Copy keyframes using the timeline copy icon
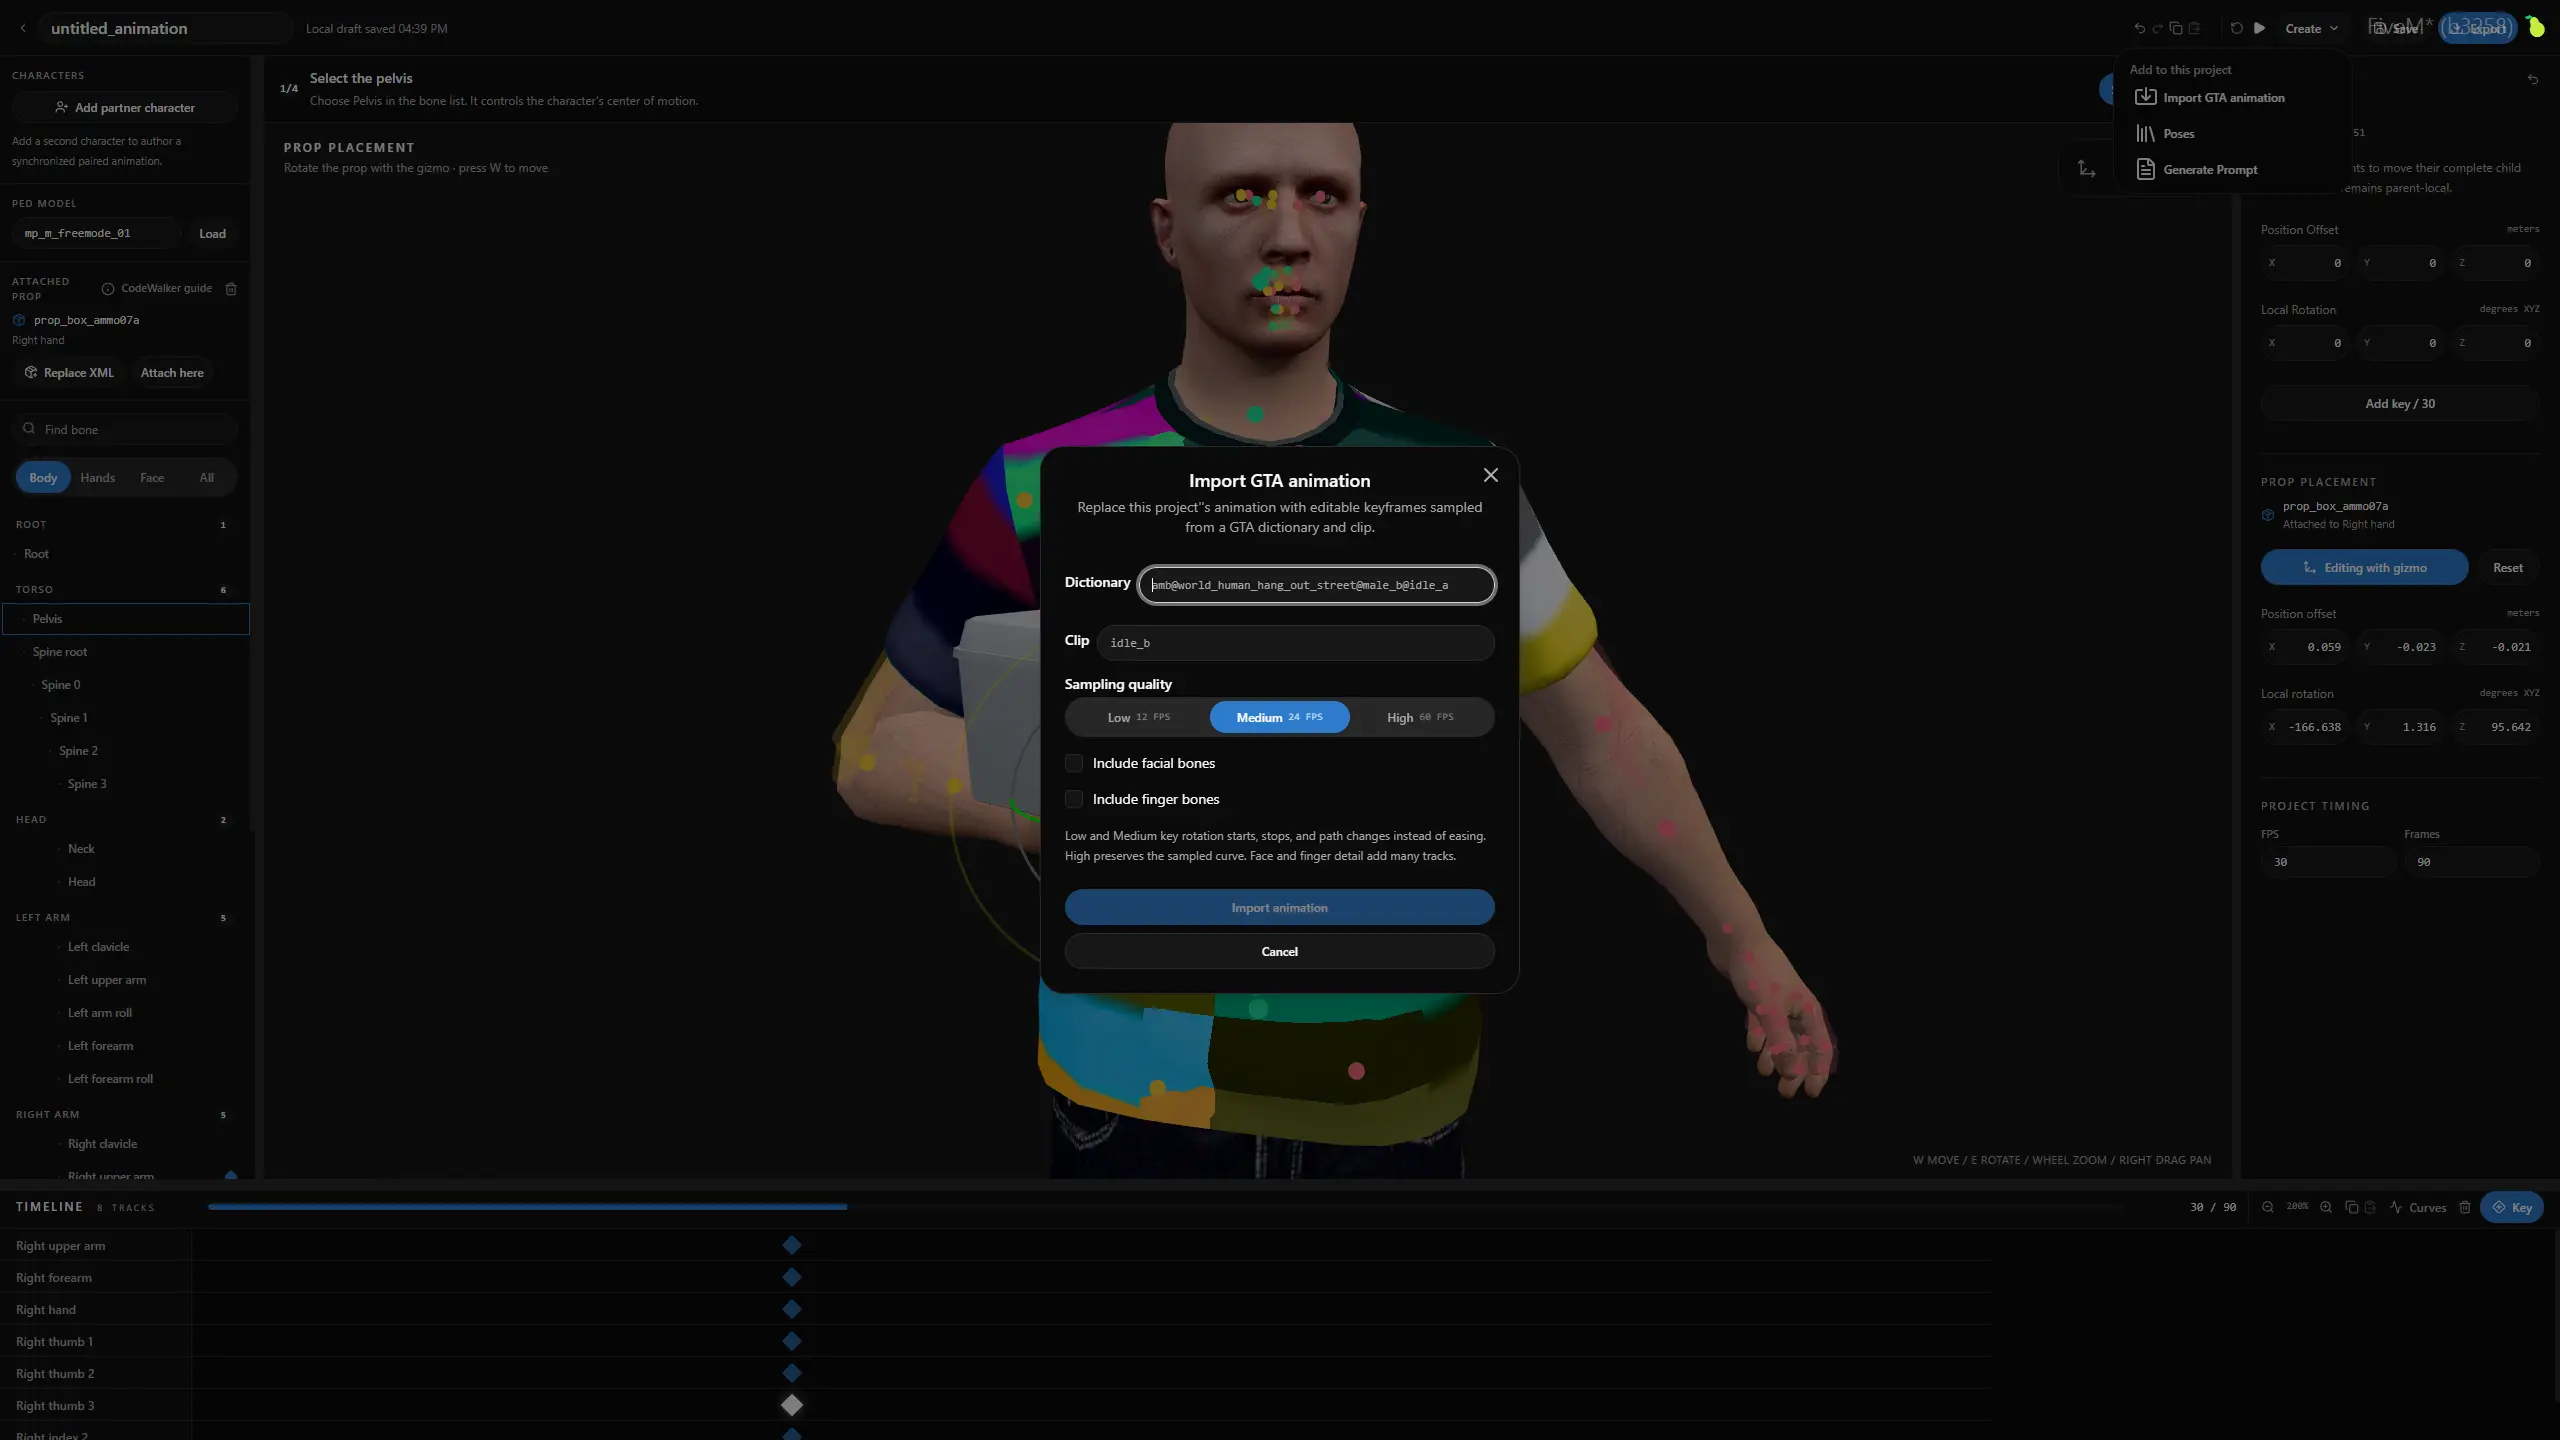The image size is (2560, 1440). 2352,1207
